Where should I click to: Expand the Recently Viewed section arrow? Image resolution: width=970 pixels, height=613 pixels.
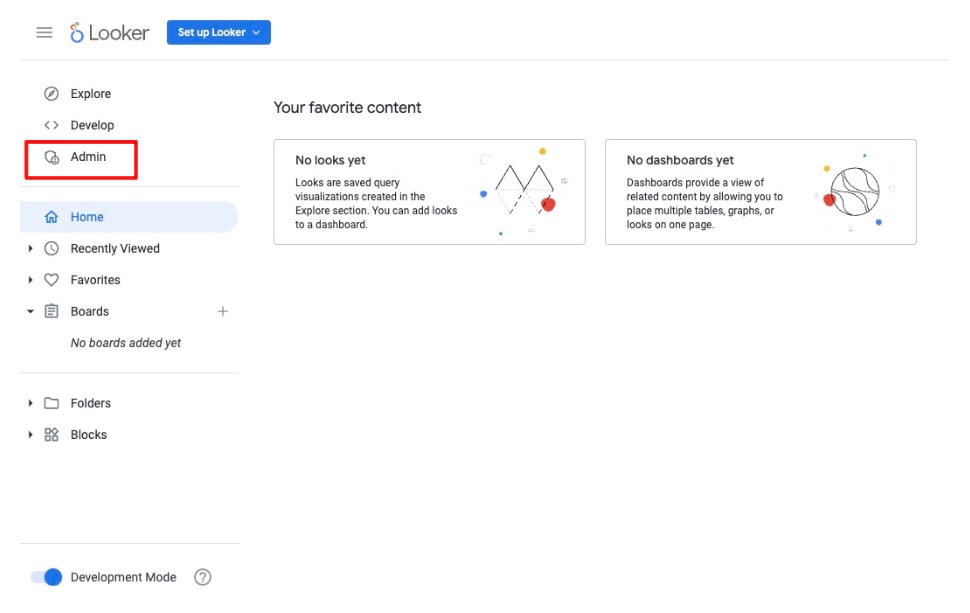pos(30,248)
